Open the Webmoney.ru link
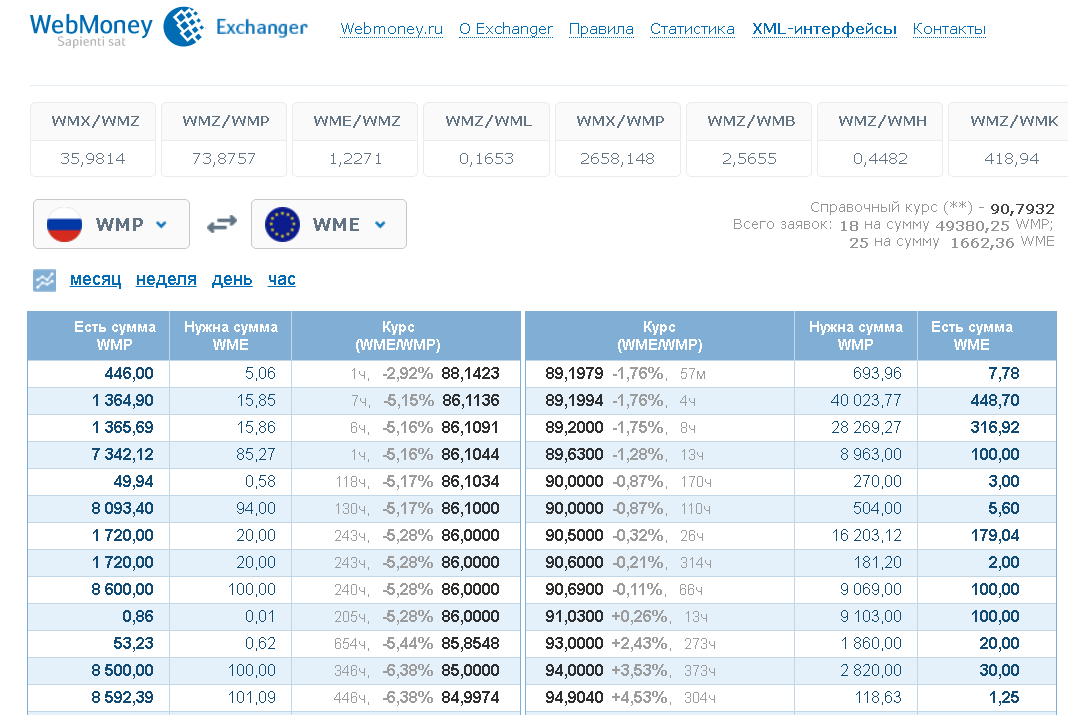Viewport: 1068px width, 715px height. point(392,29)
